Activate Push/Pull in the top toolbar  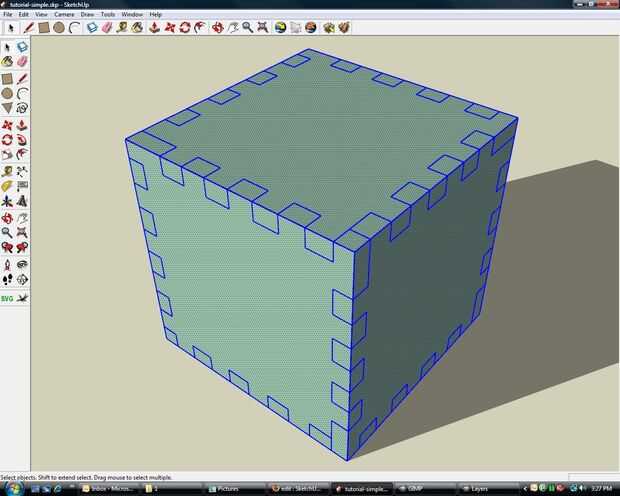(155, 28)
